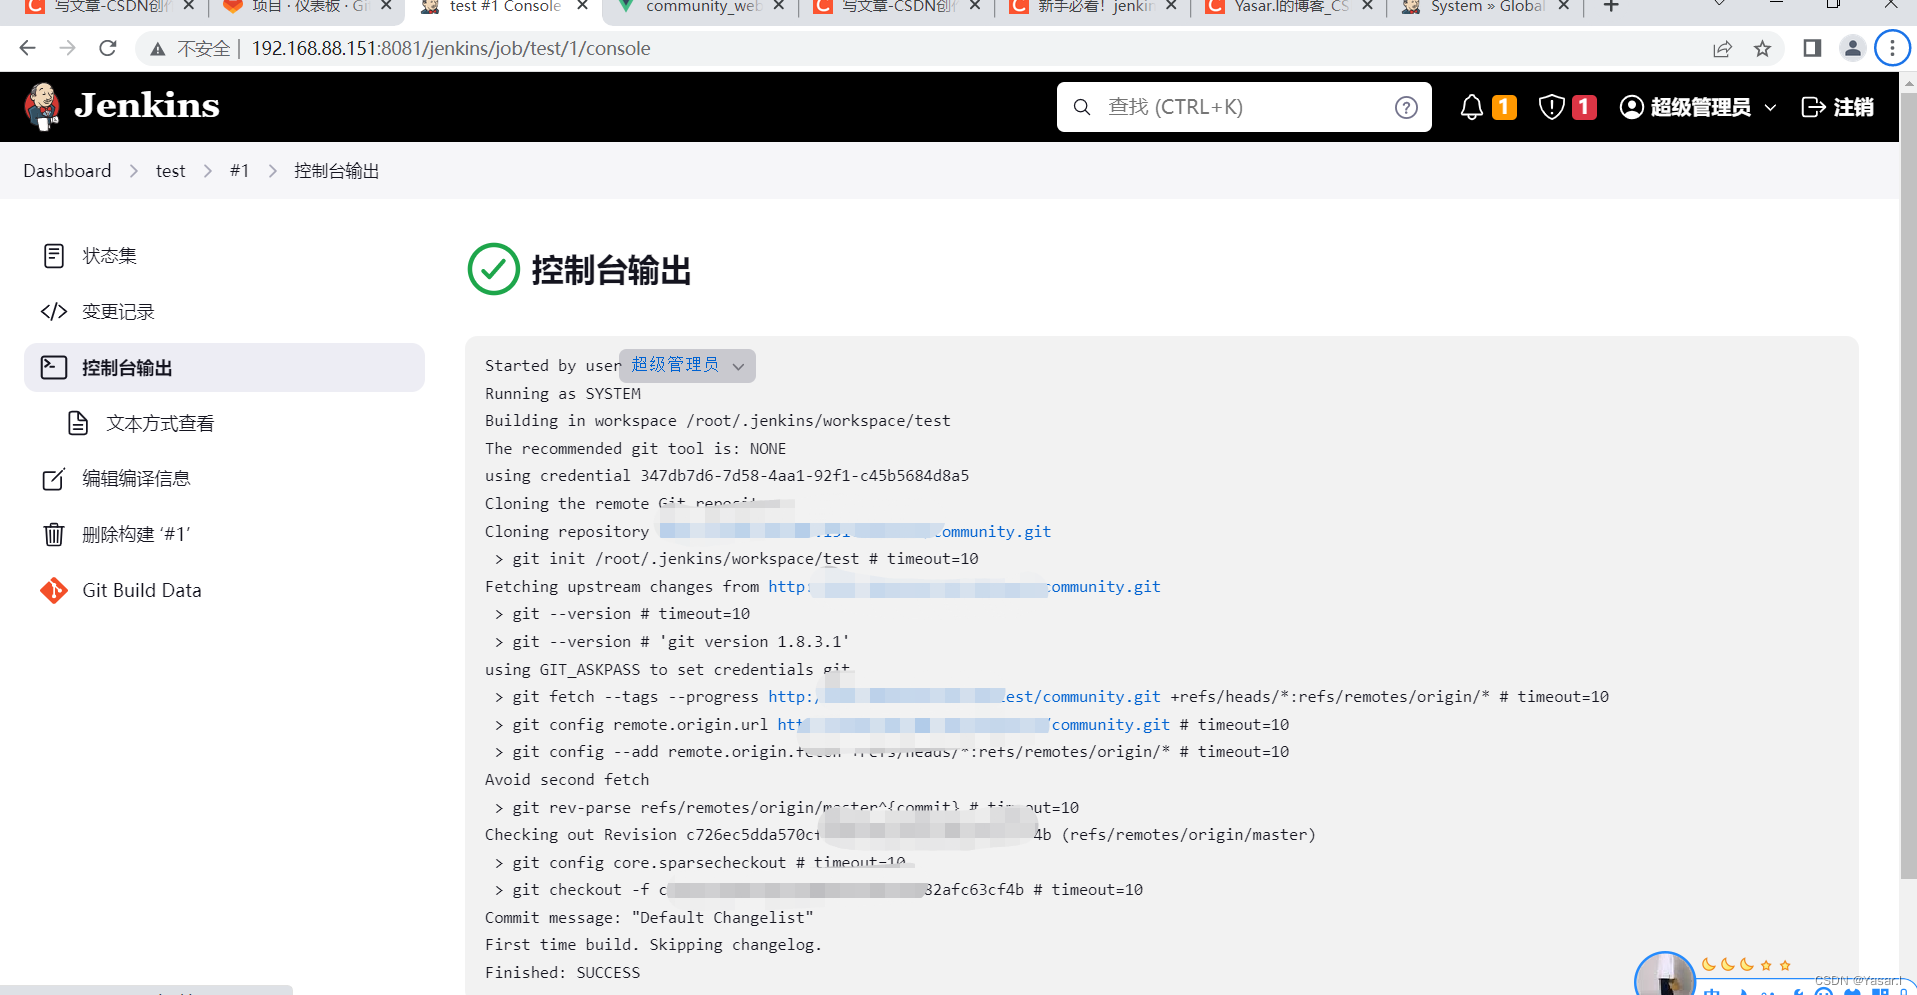Expand the 超级管理员 user menu chevron
Screen dimensions: 1917x995
coord(1771,106)
